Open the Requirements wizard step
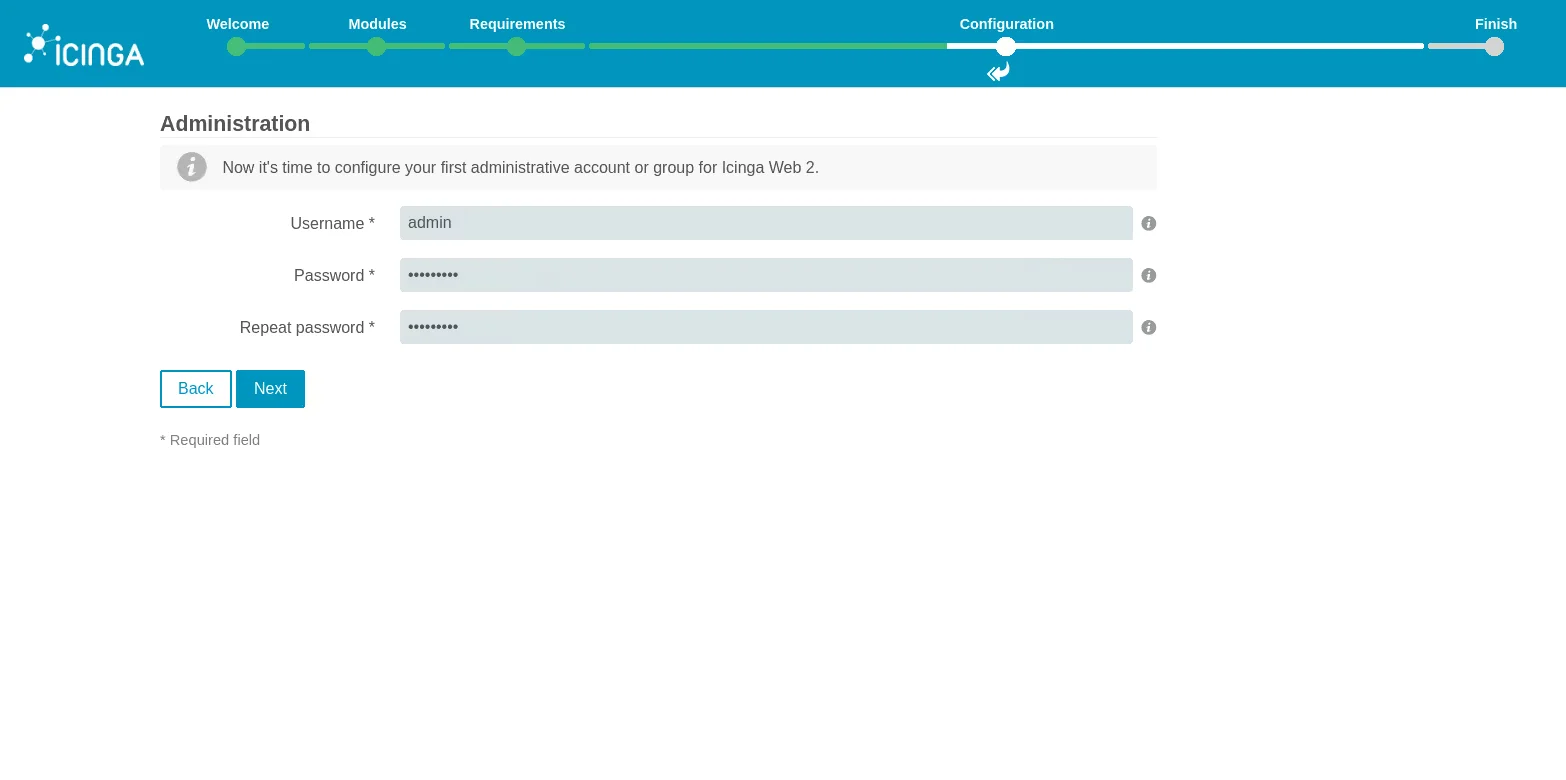Image resolution: width=1566 pixels, height=780 pixels. pos(517,24)
